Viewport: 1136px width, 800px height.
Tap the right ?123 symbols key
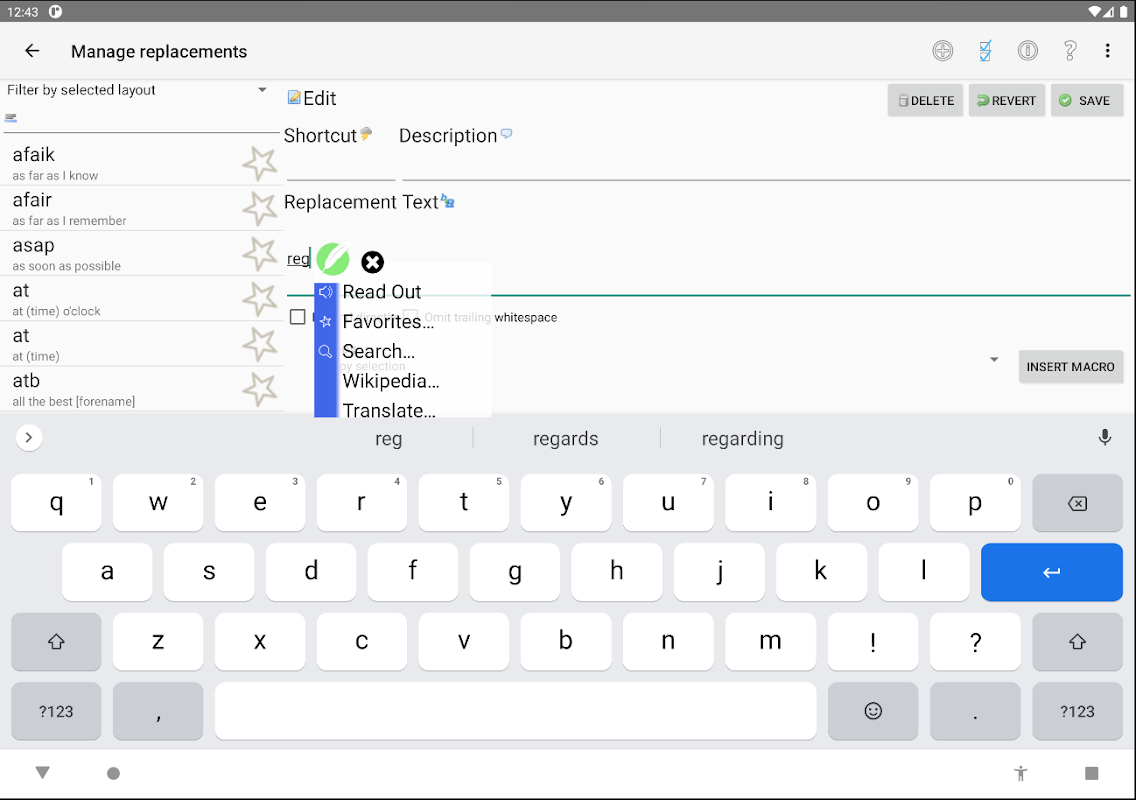click(1077, 711)
